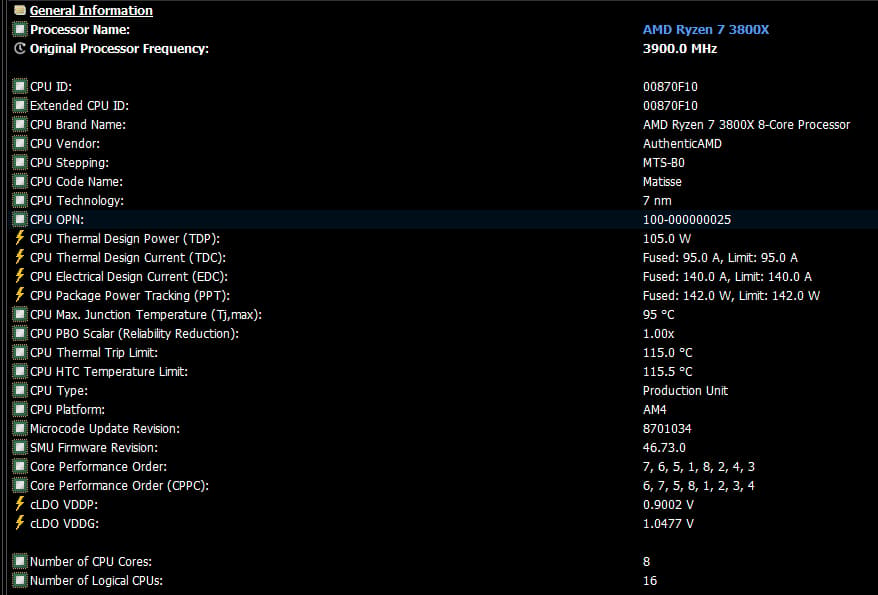The height and width of the screenshot is (595, 878).
Task: Click the chip icon beside CPU Stepping
Action: click(20, 162)
